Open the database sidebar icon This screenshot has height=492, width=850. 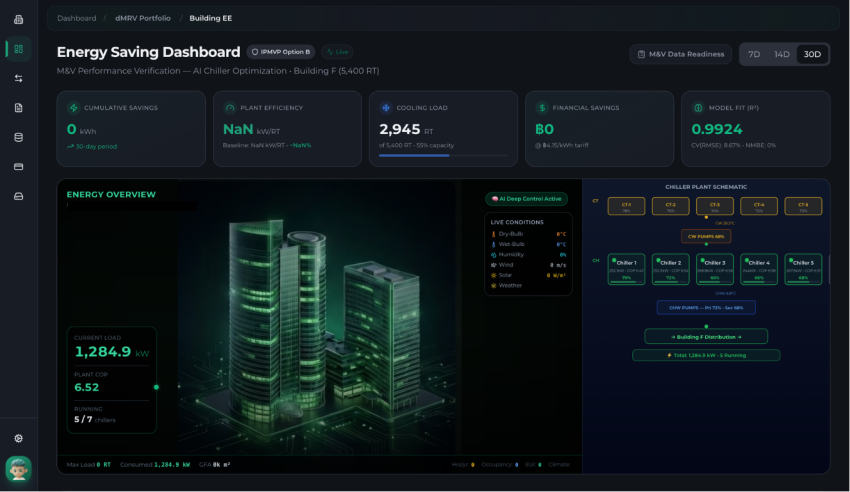click(x=18, y=138)
